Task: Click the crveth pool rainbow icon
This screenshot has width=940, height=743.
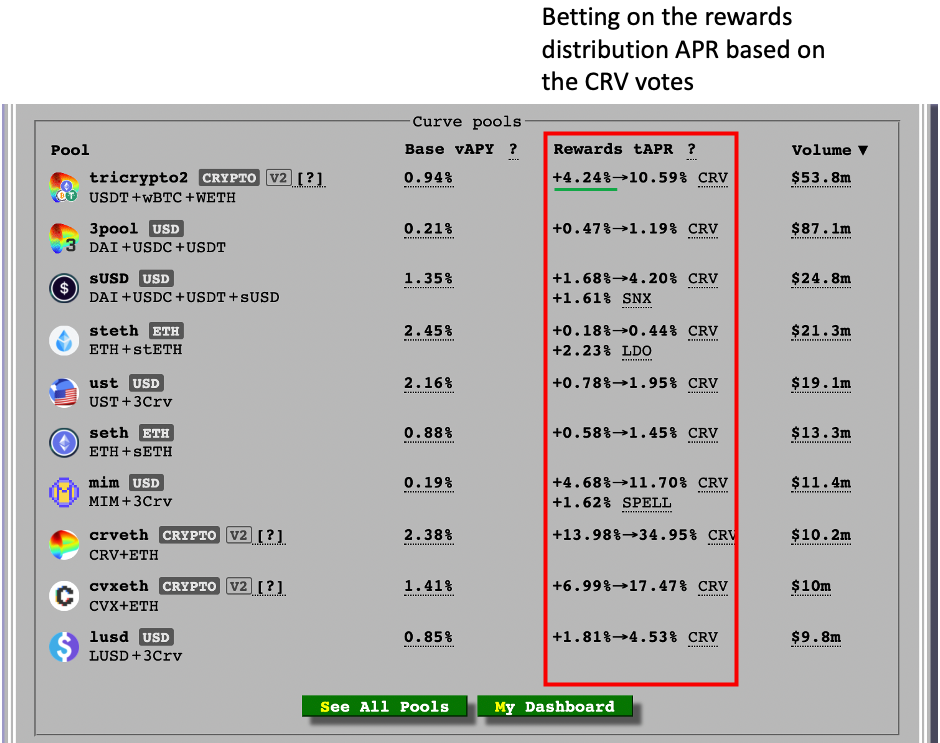Action: [x=64, y=545]
